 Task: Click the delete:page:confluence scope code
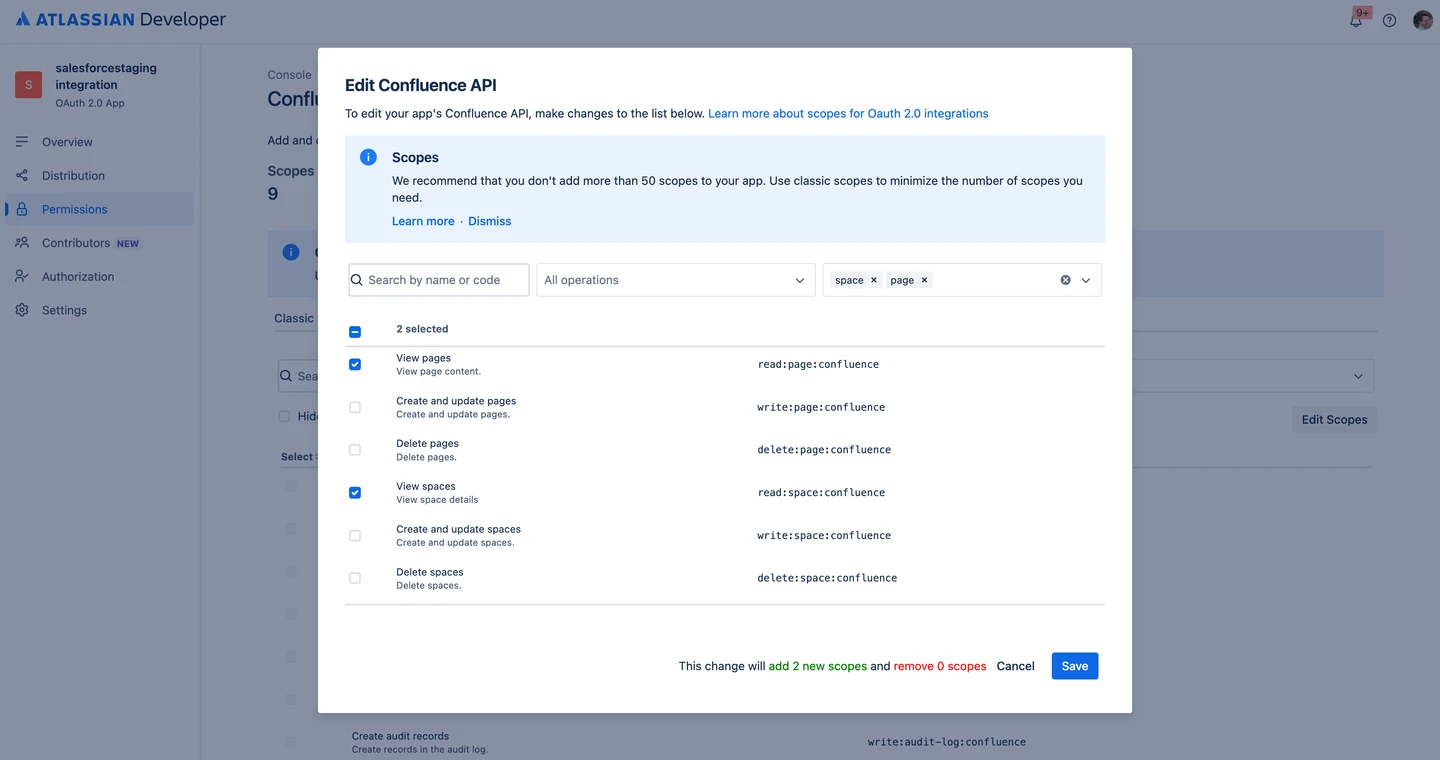pyautogui.click(x=824, y=450)
